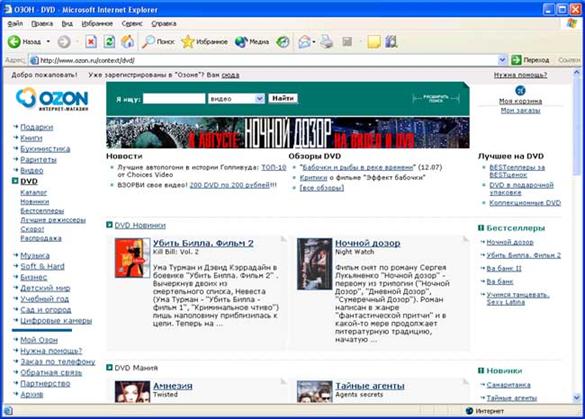The image size is (585, 419).
Task: Click the Mail envelope icon
Action: [304, 41]
